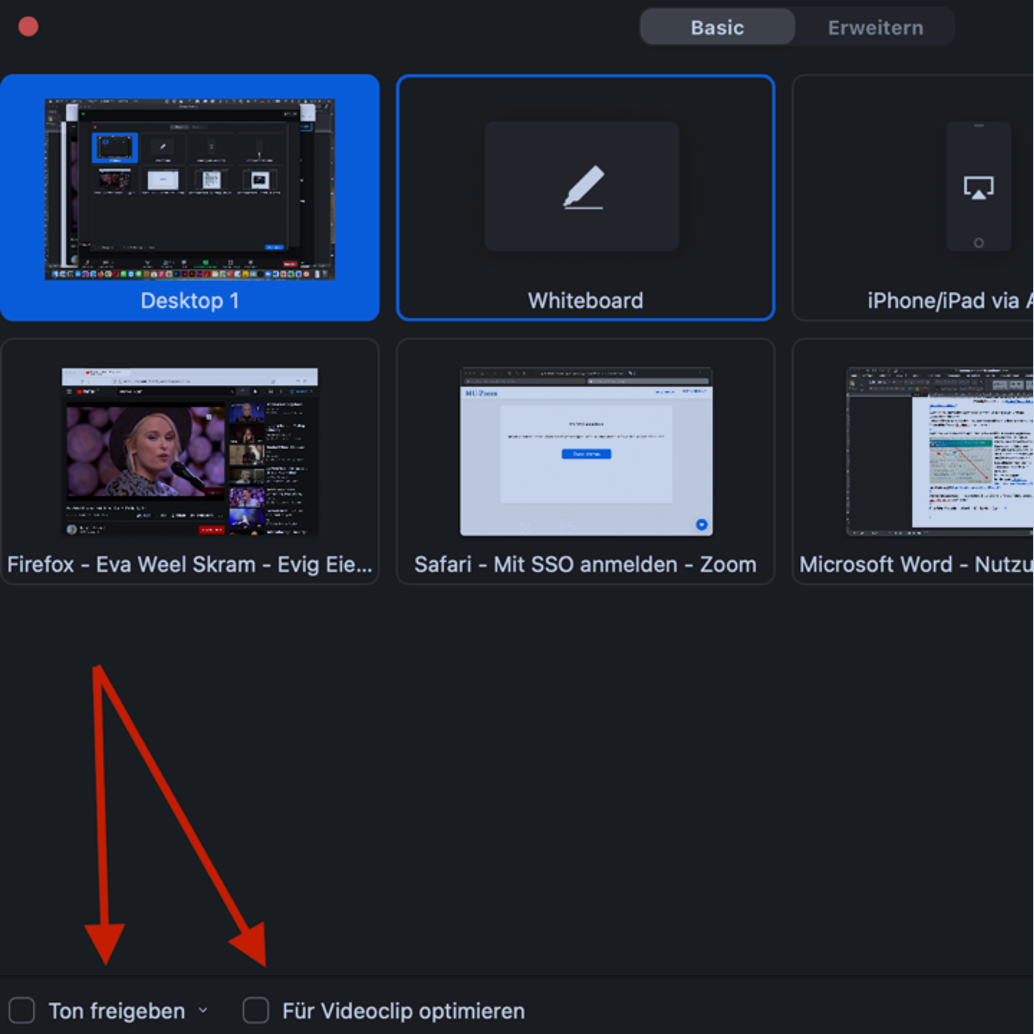This screenshot has width=1034, height=1034.
Task: Enable the Ton freigeben checkbox
Action: pyautogui.click(x=22, y=1010)
